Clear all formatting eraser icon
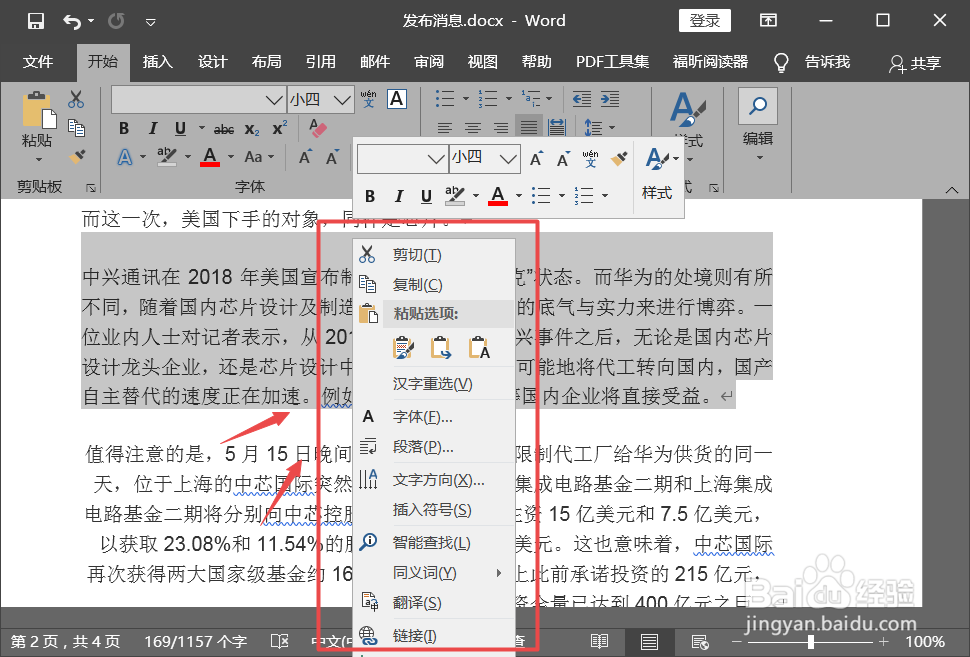The image size is (970, 657). (317, 129)
